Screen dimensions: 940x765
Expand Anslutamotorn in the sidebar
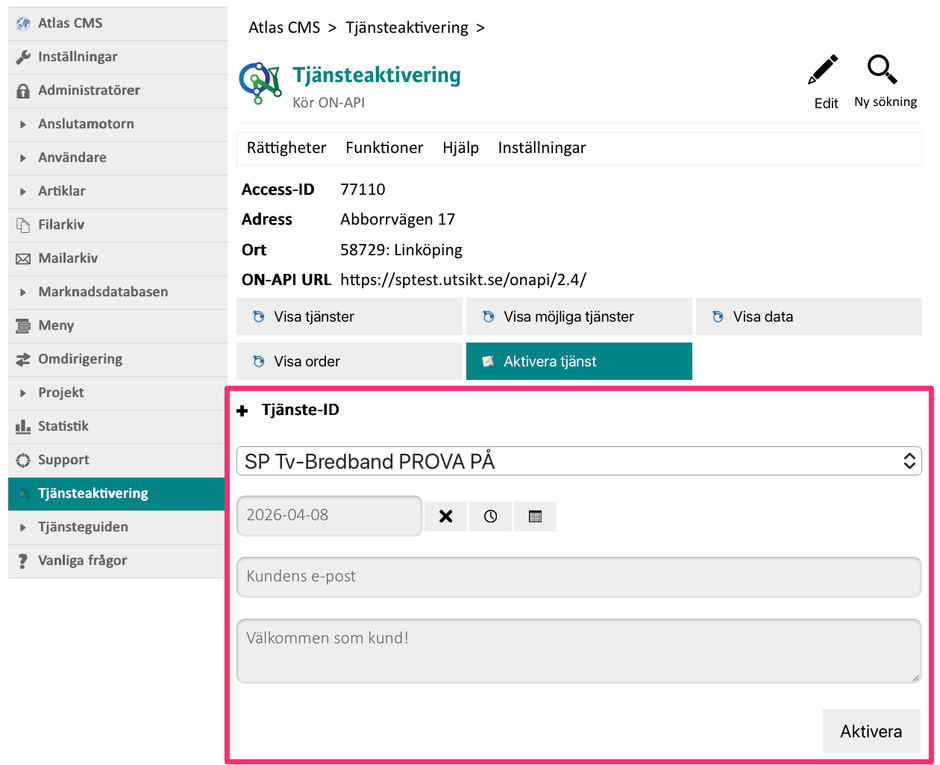[85, 124]
